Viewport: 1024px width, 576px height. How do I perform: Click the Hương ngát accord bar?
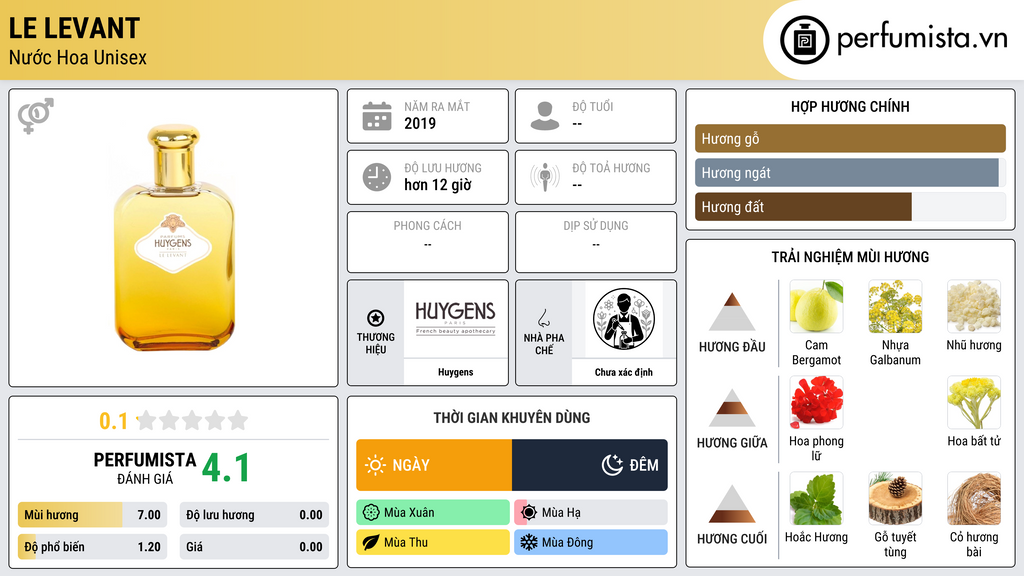(x=850, y=172)
